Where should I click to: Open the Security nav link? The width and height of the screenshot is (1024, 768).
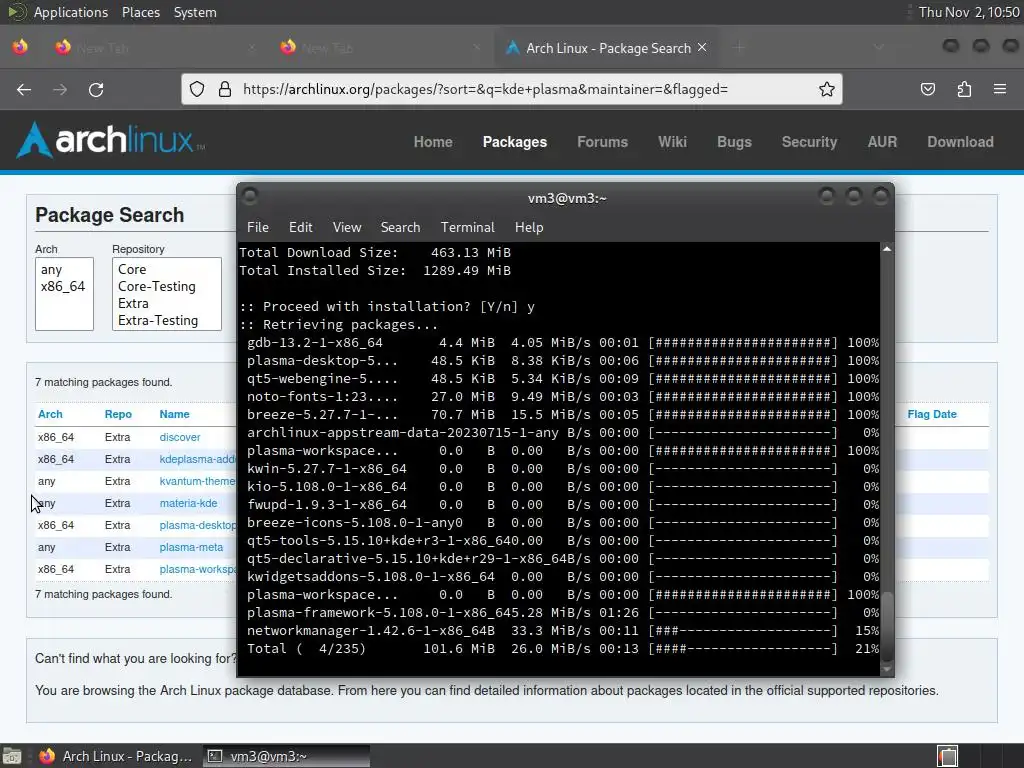click(x=809, y=142)
